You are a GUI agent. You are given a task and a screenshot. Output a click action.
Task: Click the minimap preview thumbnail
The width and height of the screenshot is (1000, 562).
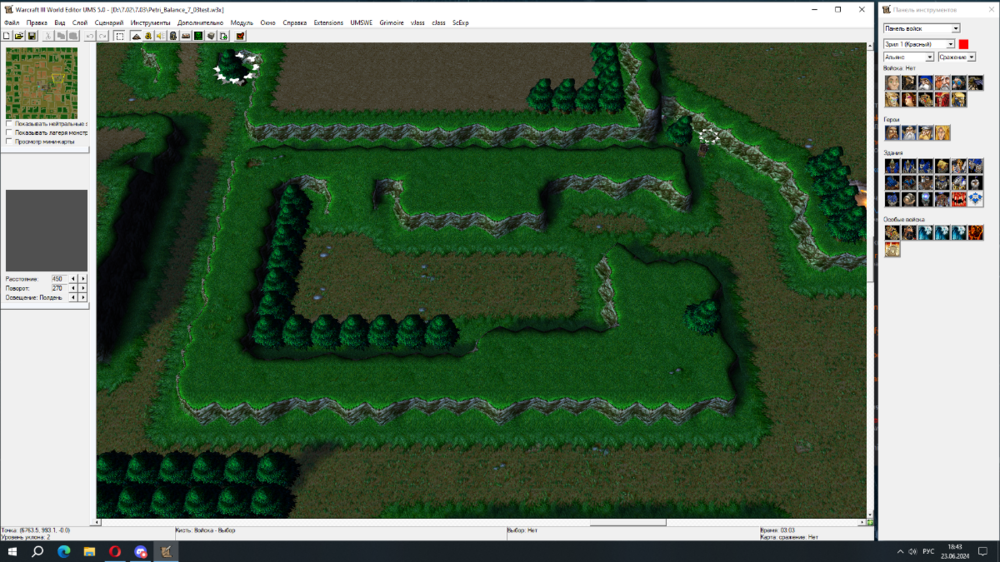point(41,82)
